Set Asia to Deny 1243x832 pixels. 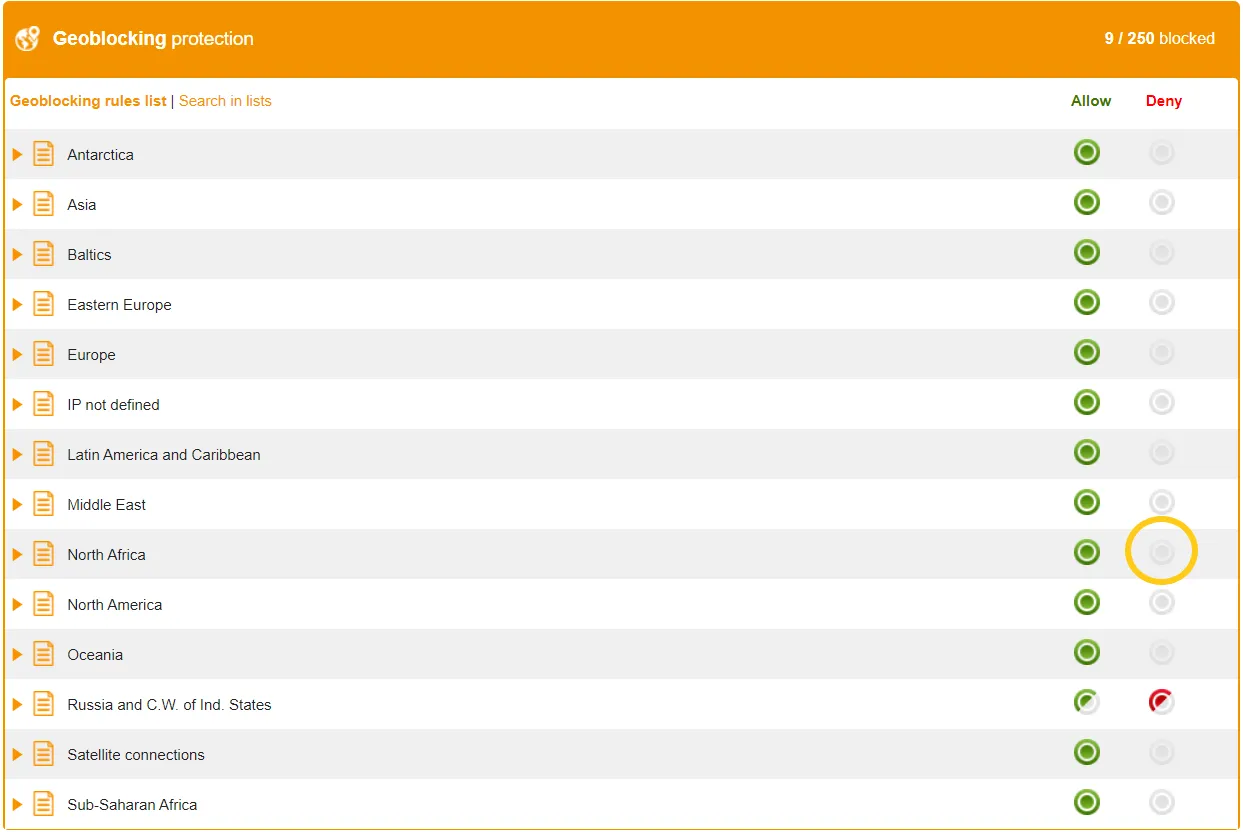[1161, 203]
